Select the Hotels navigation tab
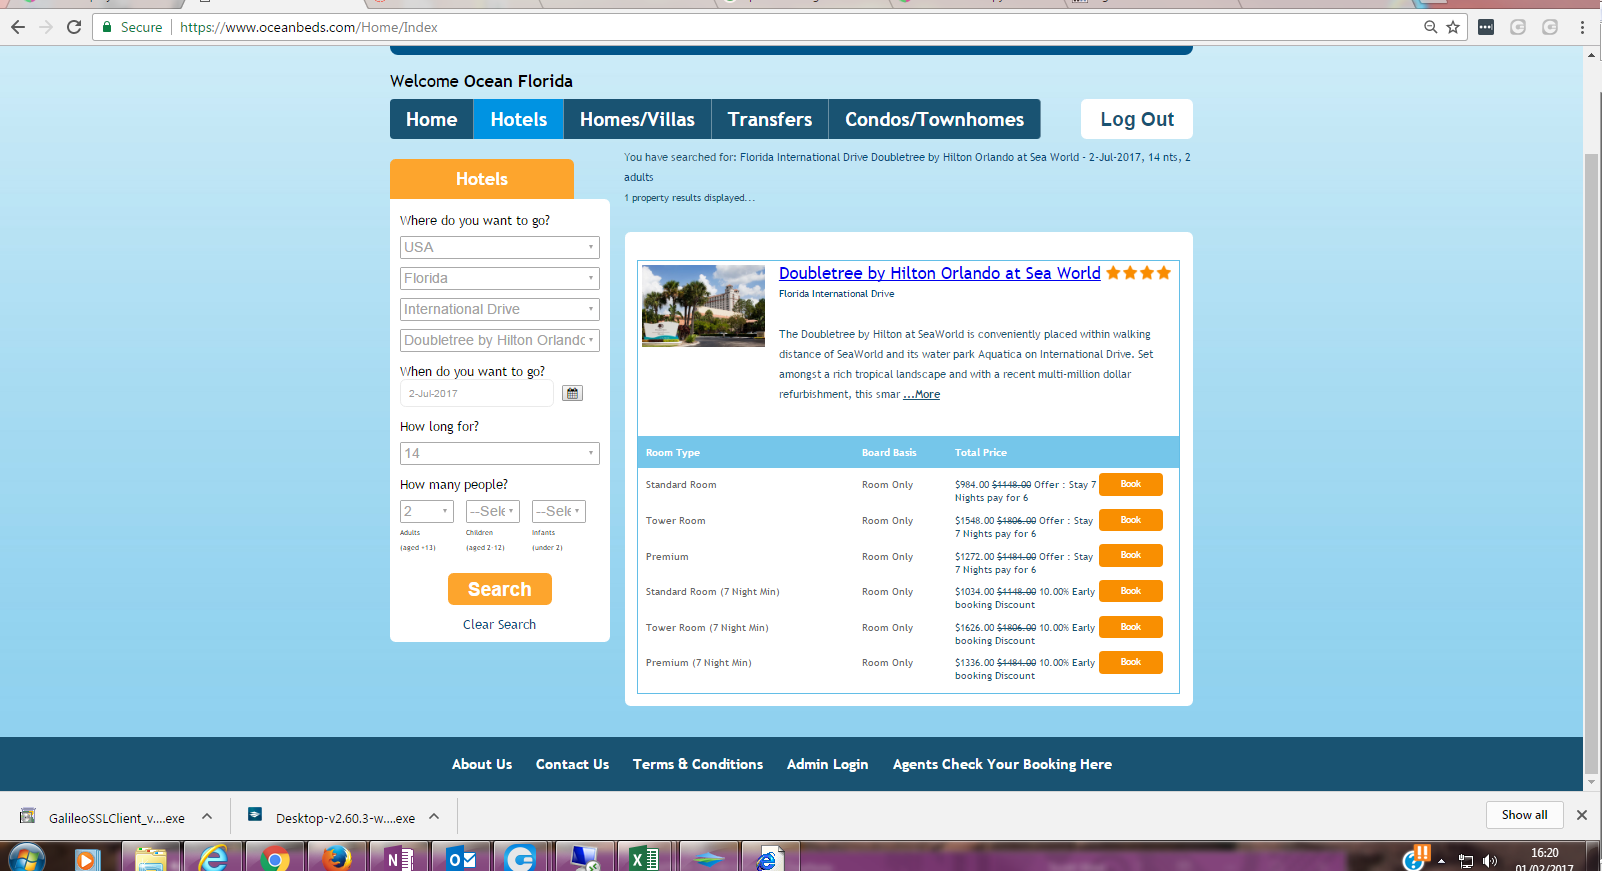Screen dimensions: 1602x871 (x=519, y=119)
